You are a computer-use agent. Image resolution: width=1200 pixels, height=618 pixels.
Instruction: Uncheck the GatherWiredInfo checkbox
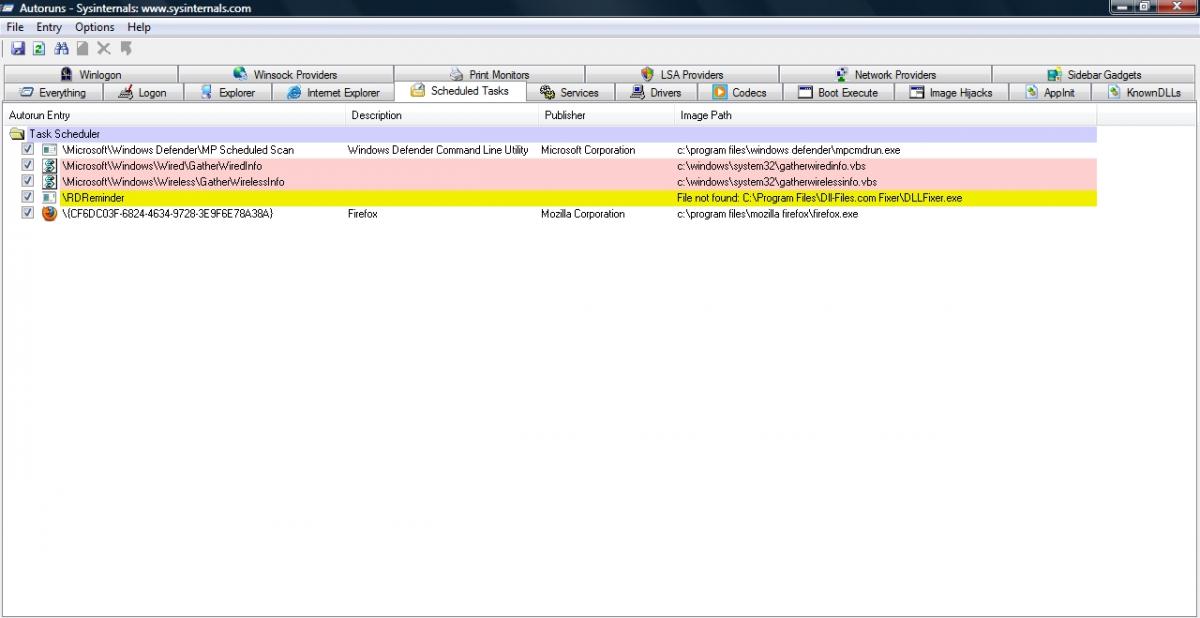pyautogui.click(x=28, y=166)
